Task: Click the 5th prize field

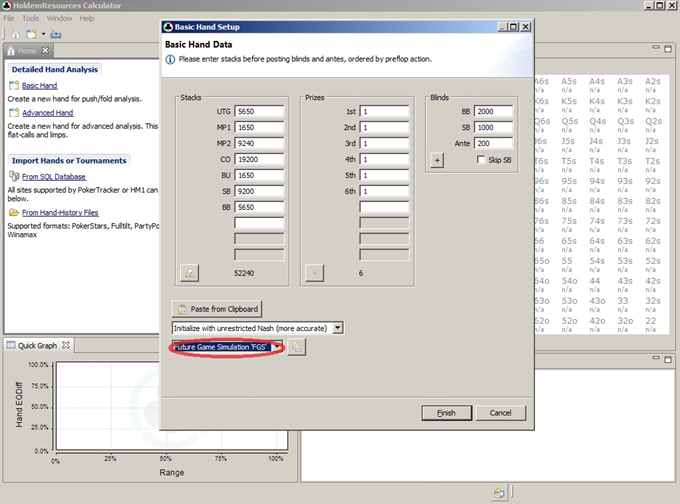Action: coord(384,175)
